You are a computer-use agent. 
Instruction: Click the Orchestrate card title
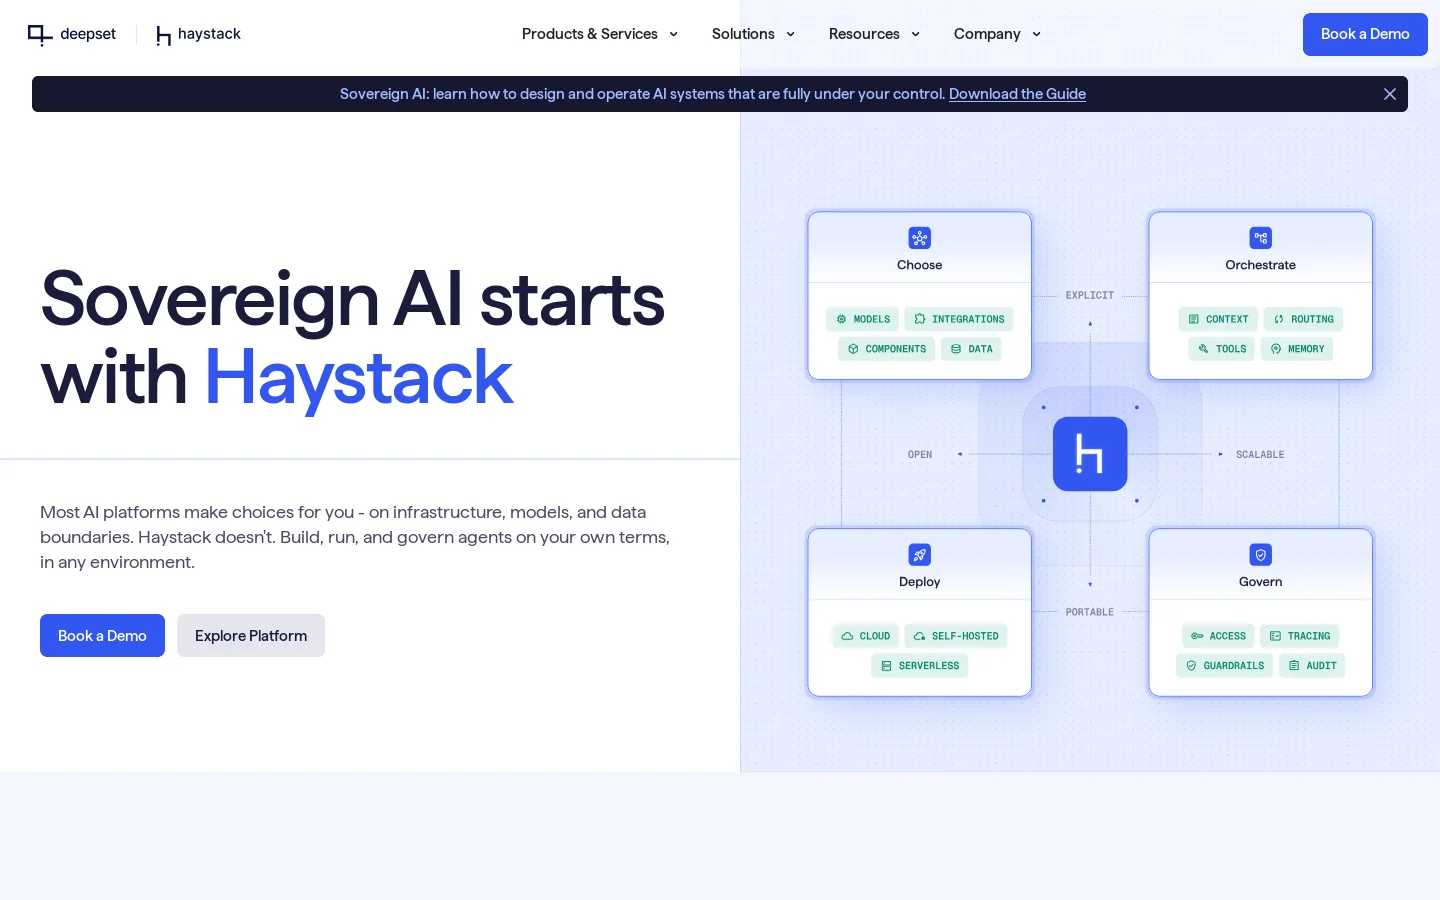[1260, 265]
